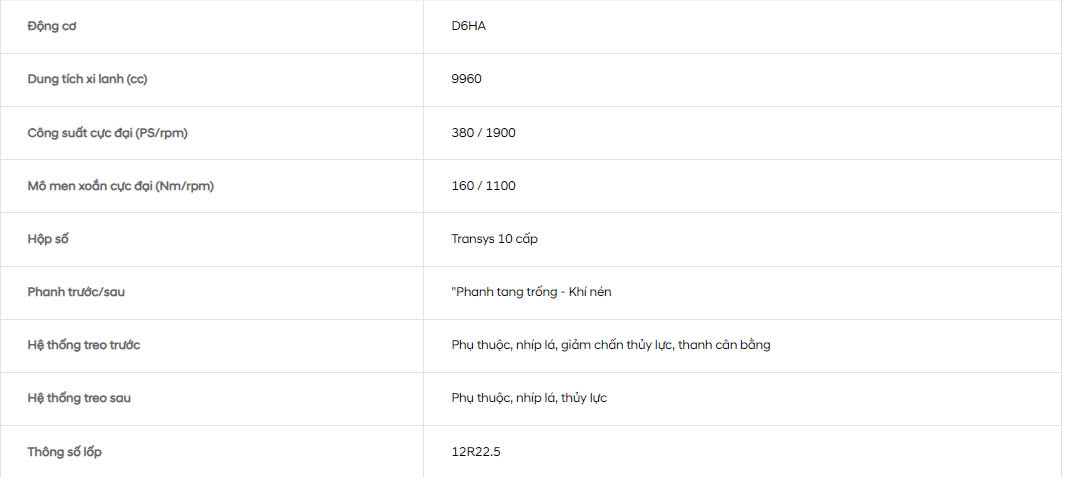Screen dimensions: 1065x478
Task: Select the 'Transys 10 cấp' gearbox value
Action: coord(495,239)
